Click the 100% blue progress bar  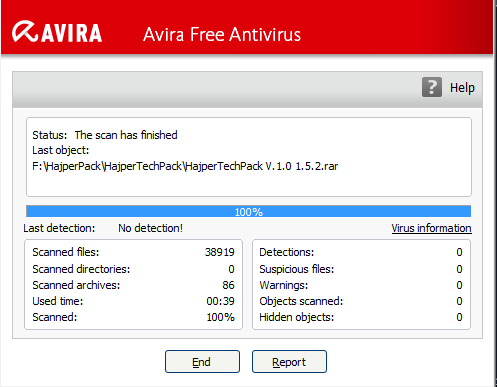point(249,211)
